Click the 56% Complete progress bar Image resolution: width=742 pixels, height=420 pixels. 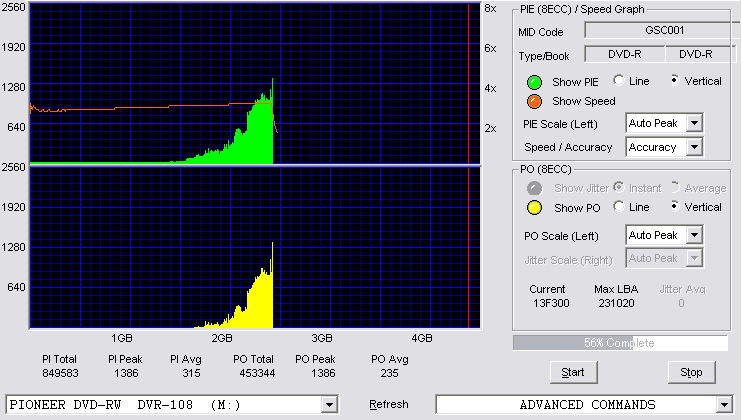tap(620, 343)
